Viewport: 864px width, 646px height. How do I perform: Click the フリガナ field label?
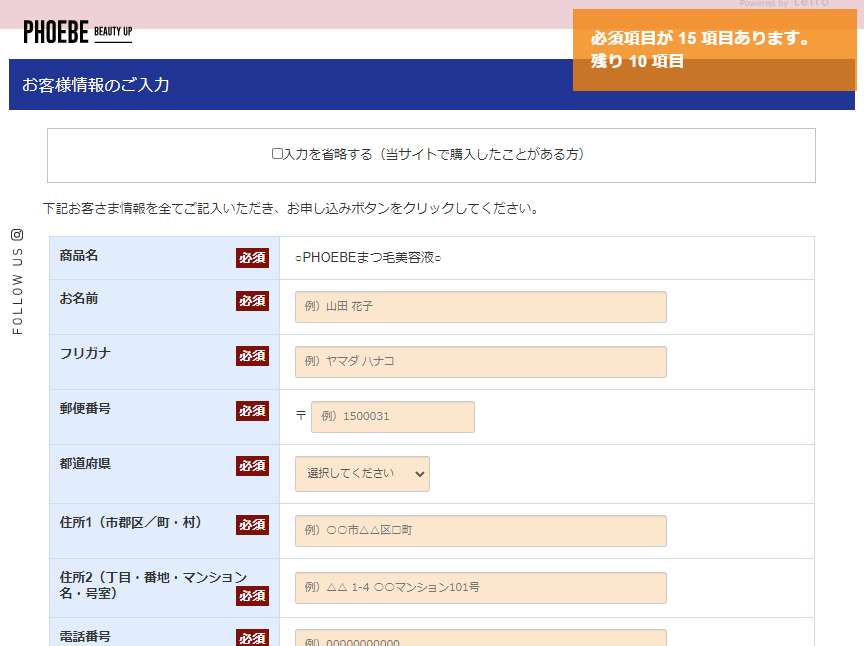click(85, 353)
